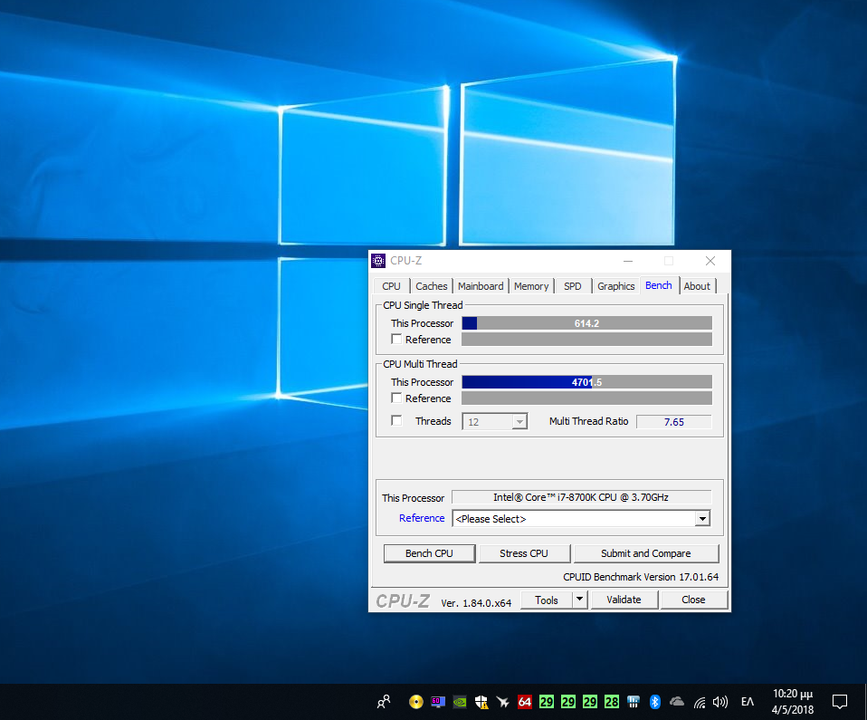This screenshot has width=867, height=720.
Task: Click the Tools button
Action: 546,599
